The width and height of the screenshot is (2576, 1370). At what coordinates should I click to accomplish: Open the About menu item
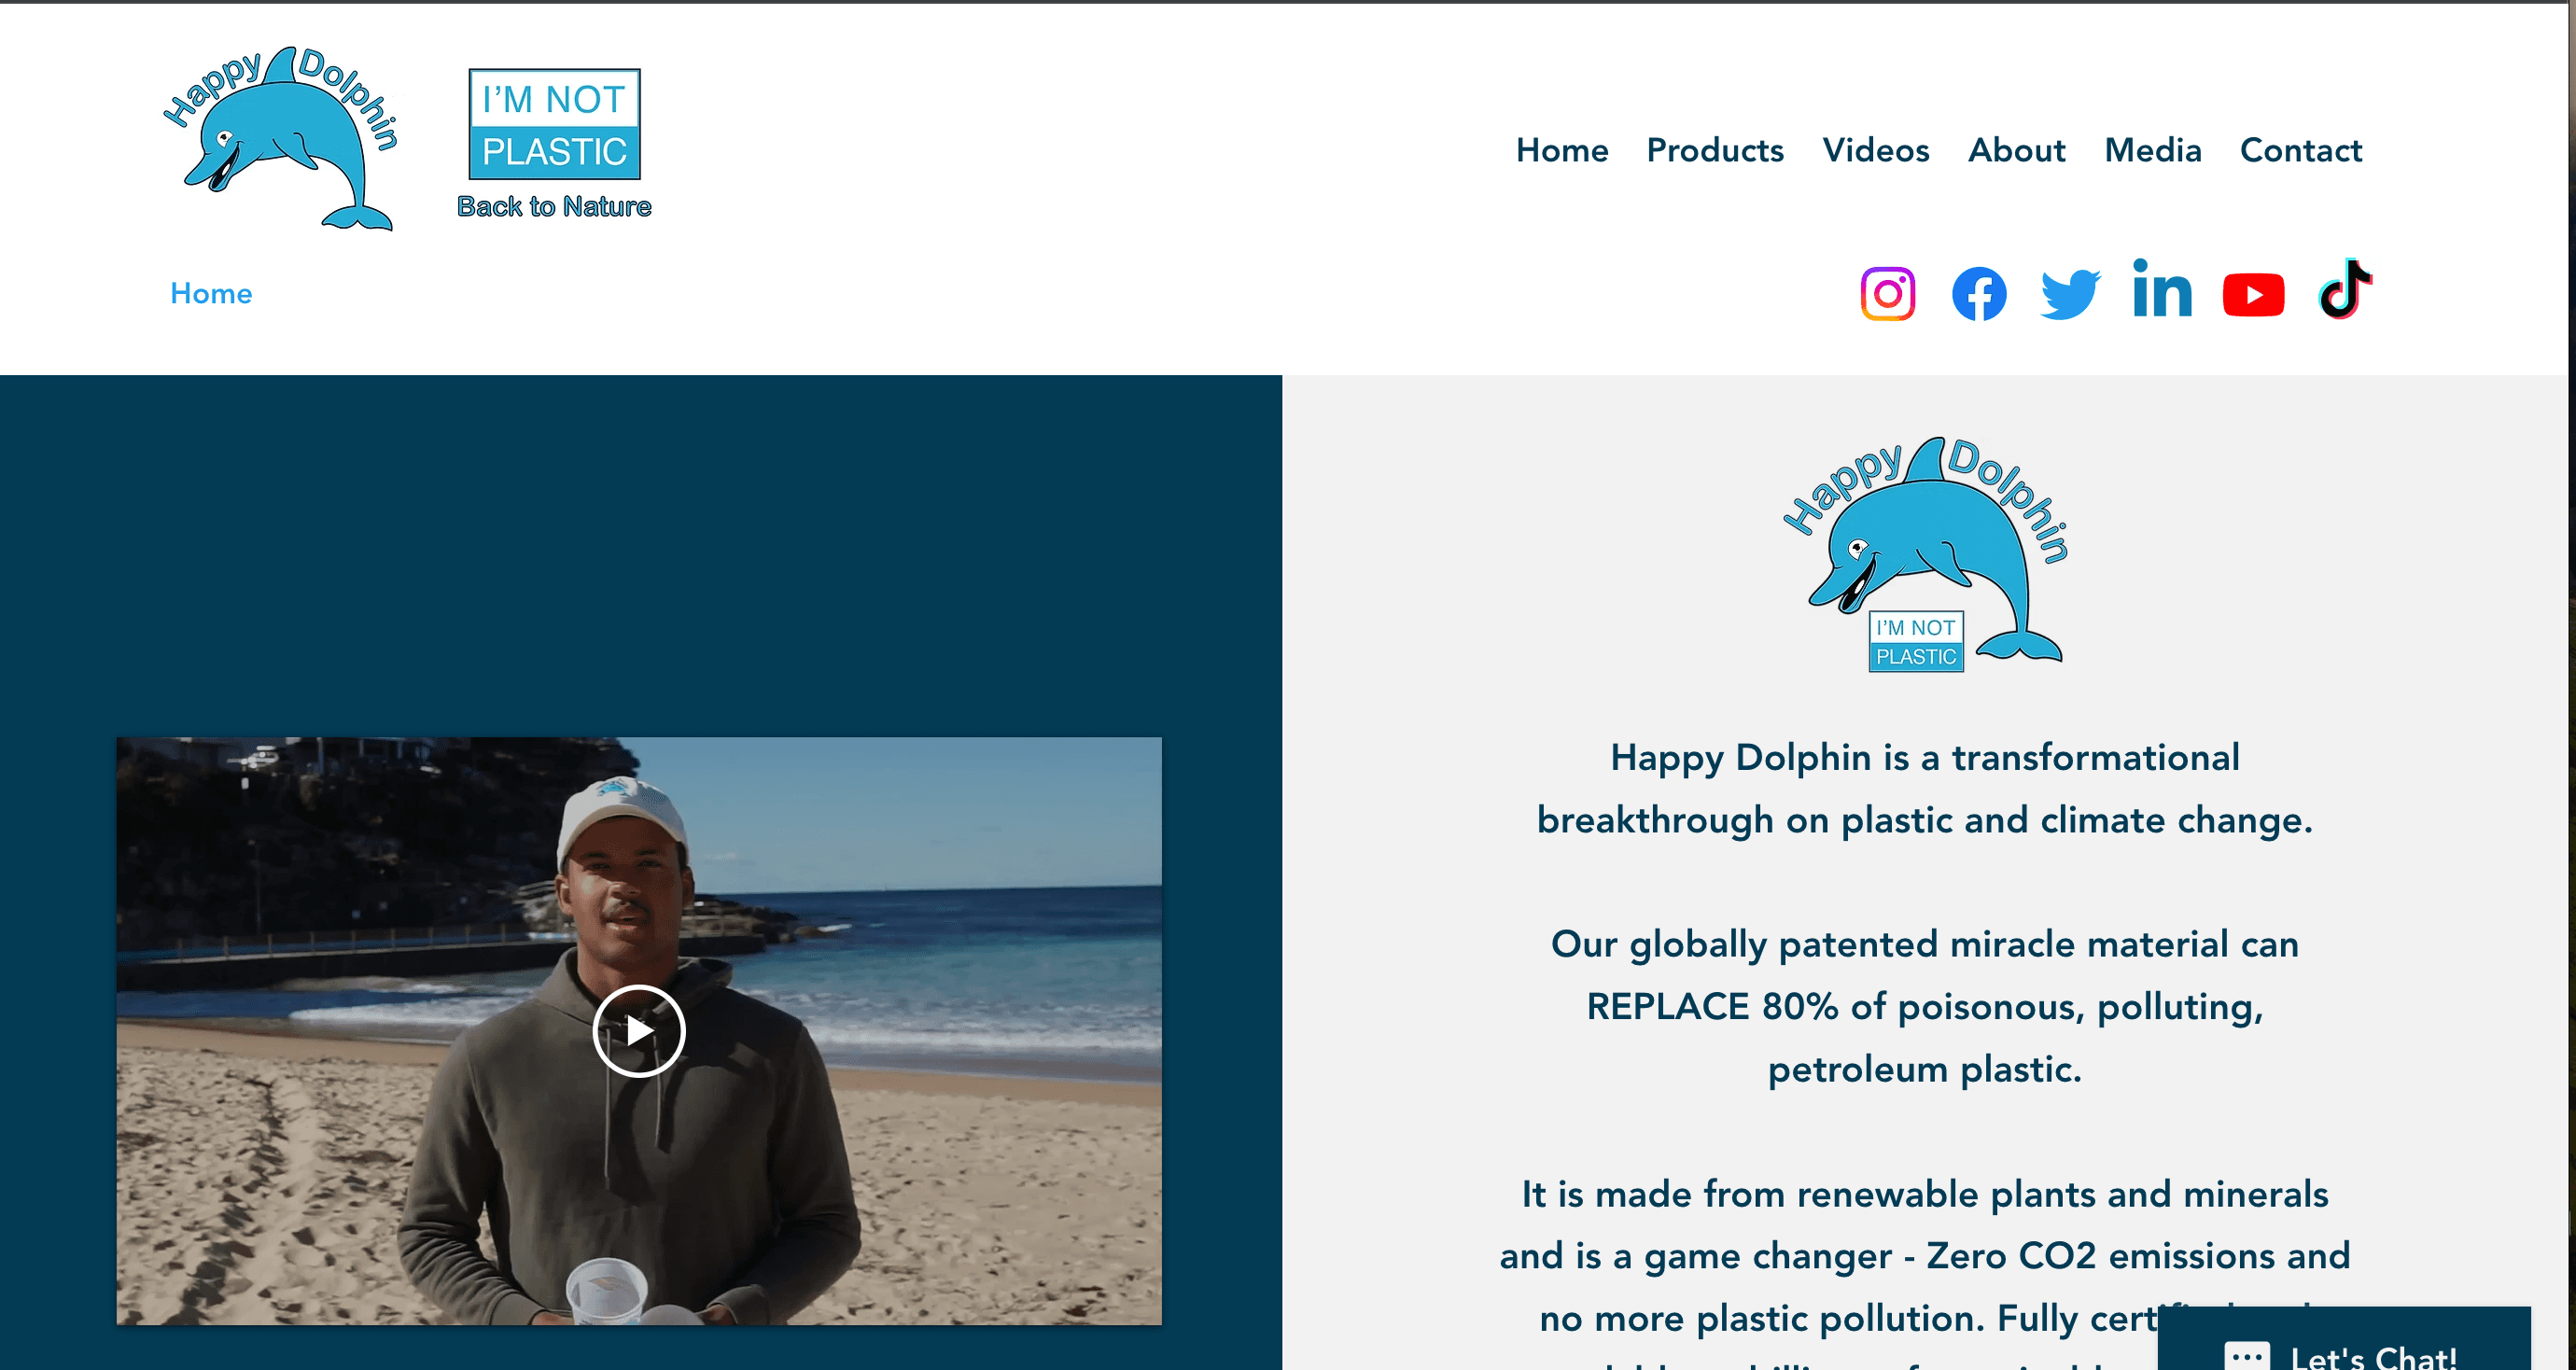[2016, 150]
